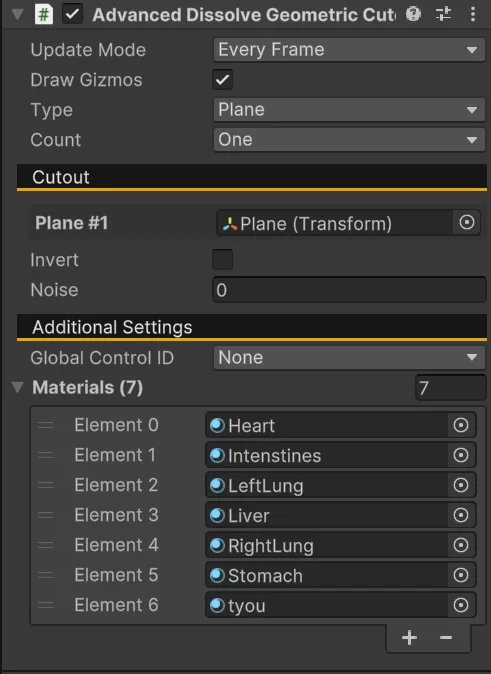This screenshot has height=674, width=491.
Task: Click the script icon in the component header
Action: (x=43, y=15)
